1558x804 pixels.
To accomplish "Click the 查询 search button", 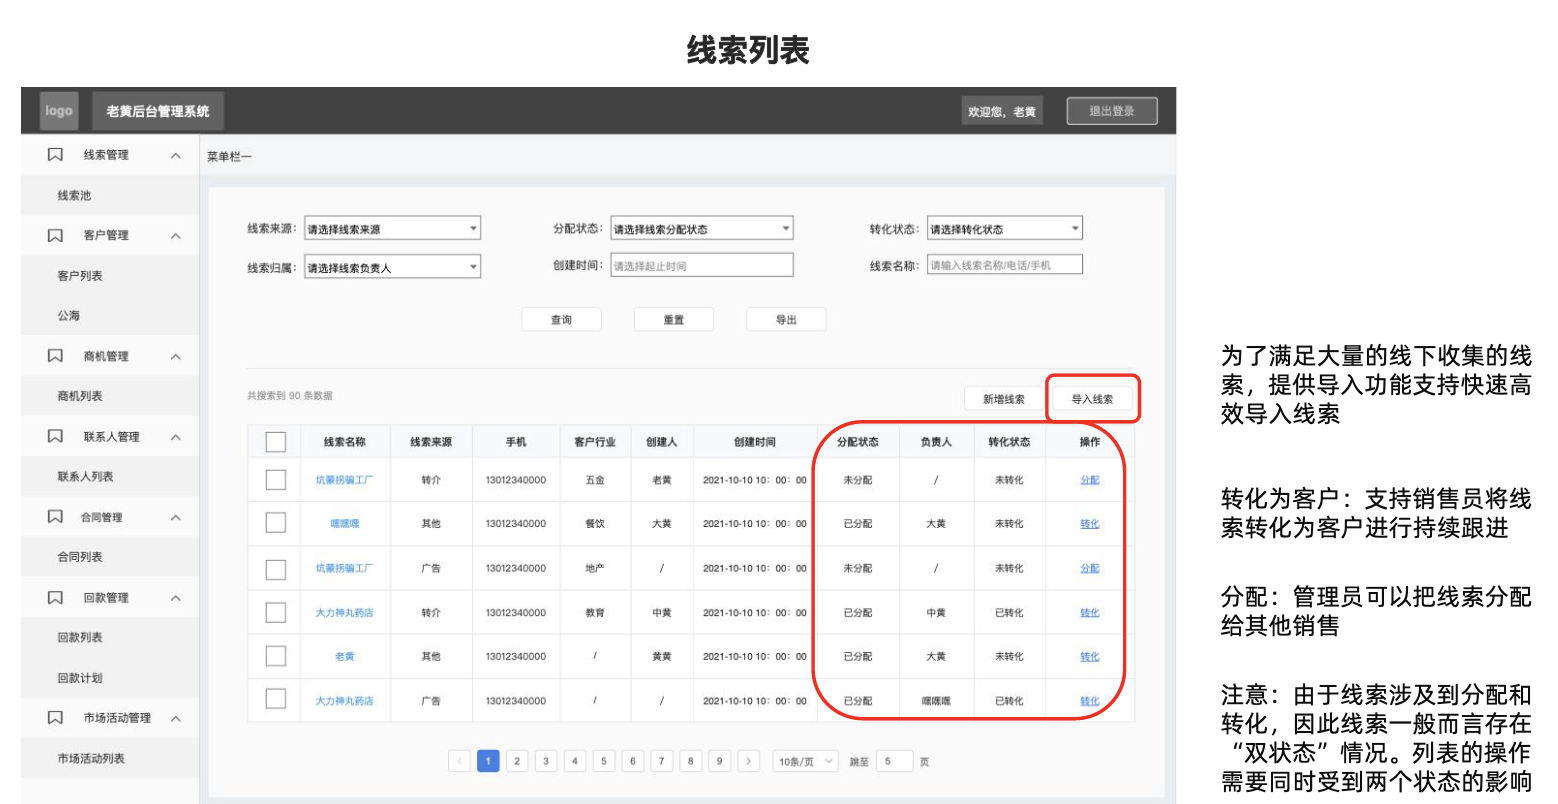I will point(561,319).
